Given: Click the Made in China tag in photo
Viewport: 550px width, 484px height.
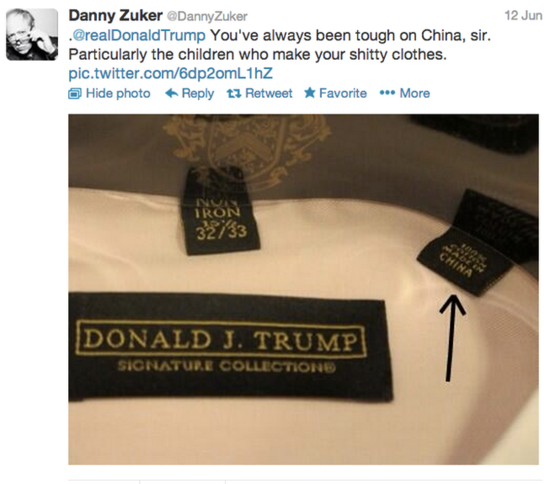Looking at the screenshot, I should [465, 262].
